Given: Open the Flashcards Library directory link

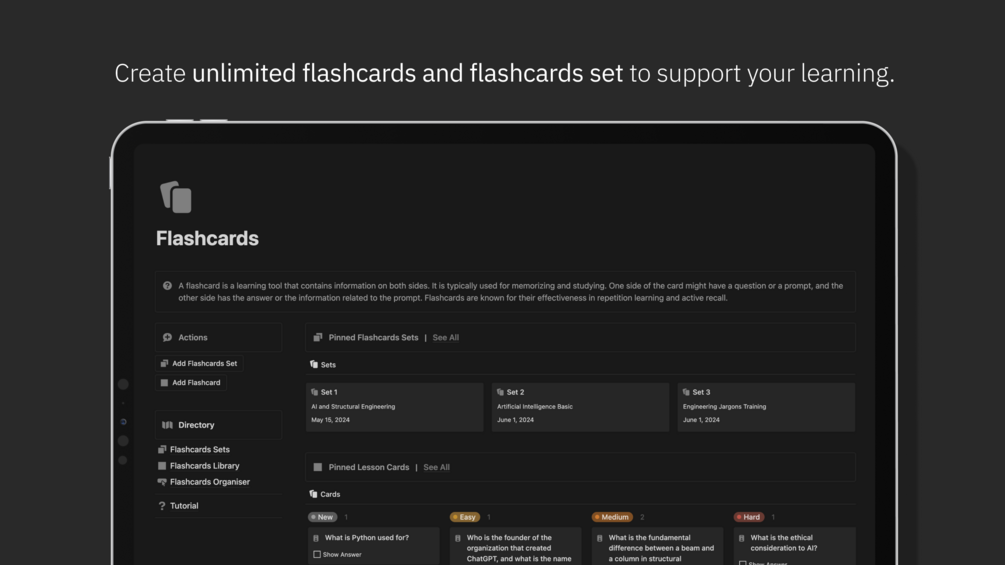Looking at the screenshot, I should pyautogui.click(x=204, y=466).
